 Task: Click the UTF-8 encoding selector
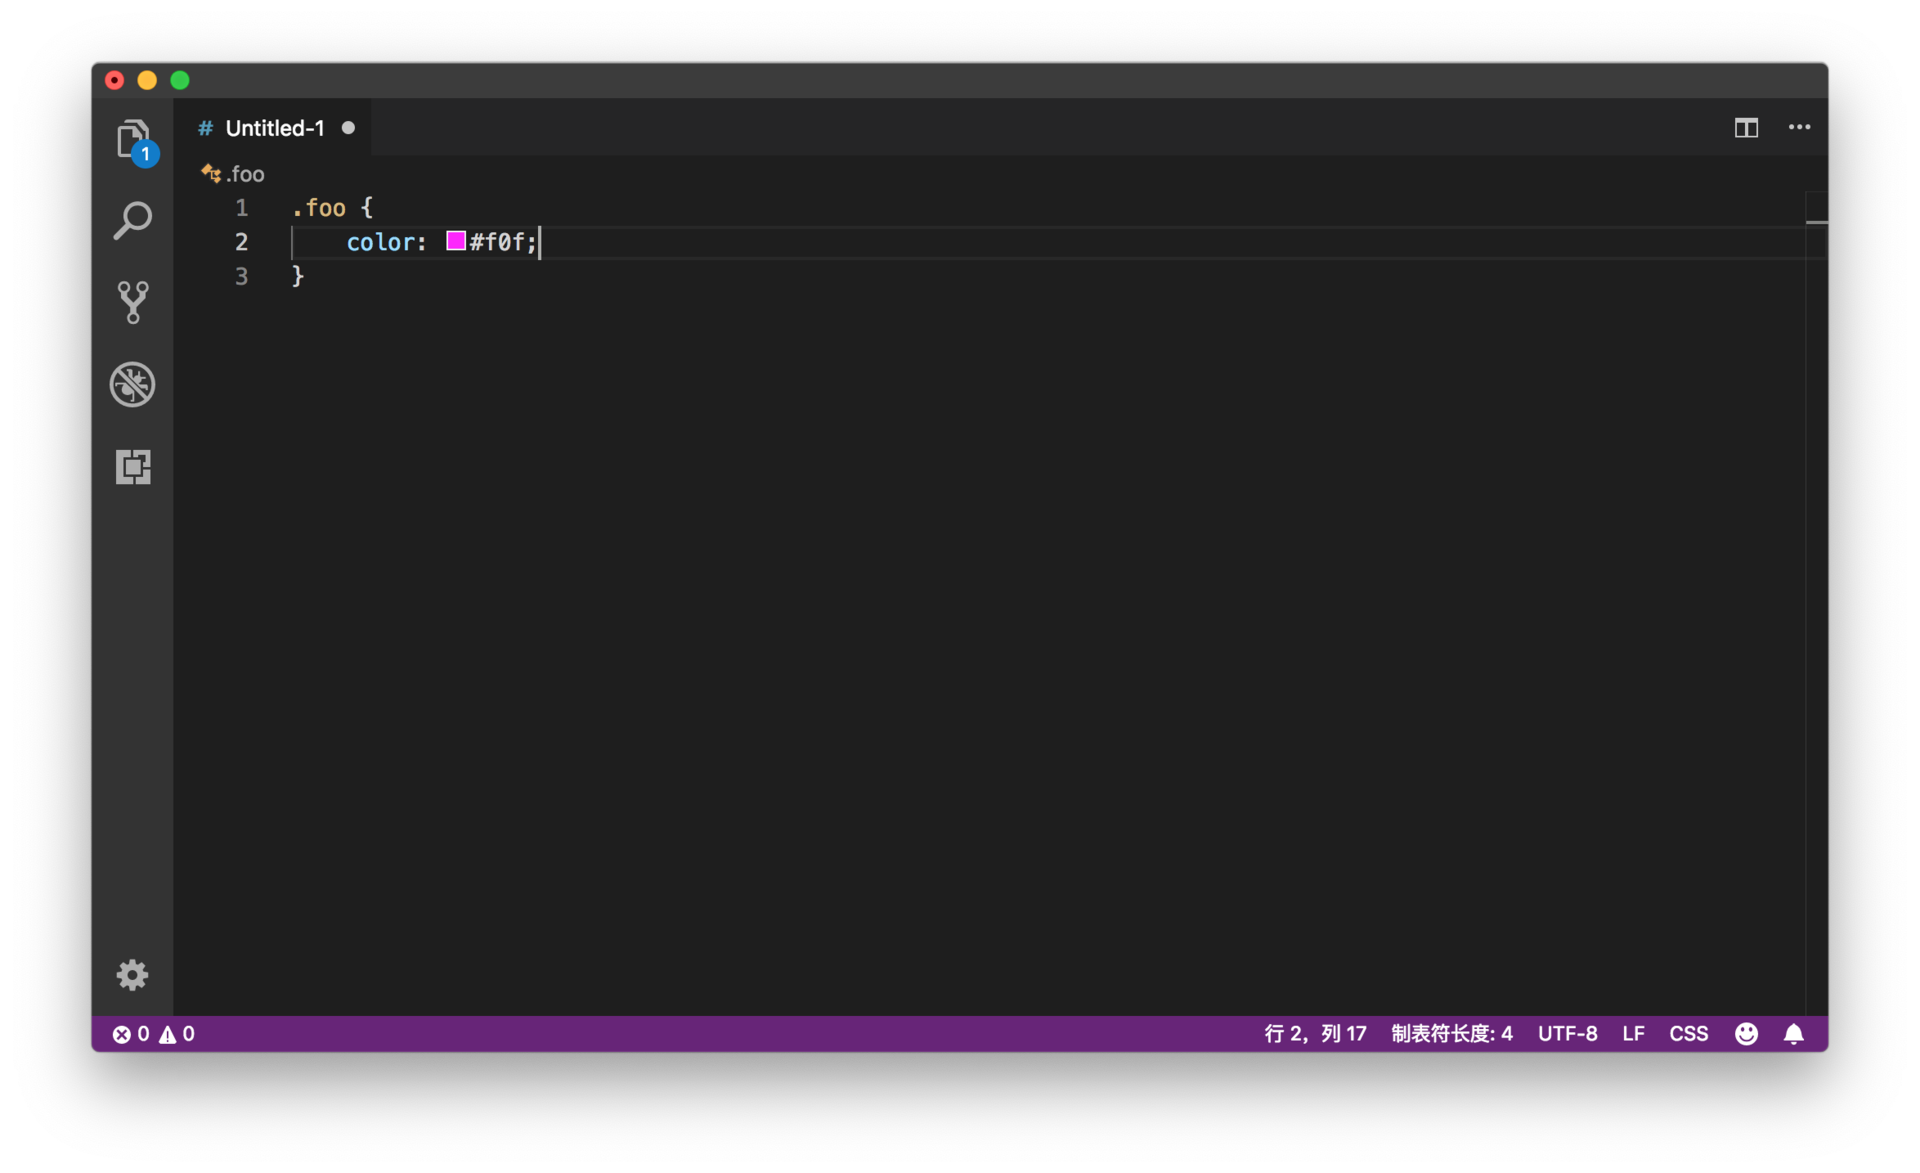(x=1567, y=1034)
